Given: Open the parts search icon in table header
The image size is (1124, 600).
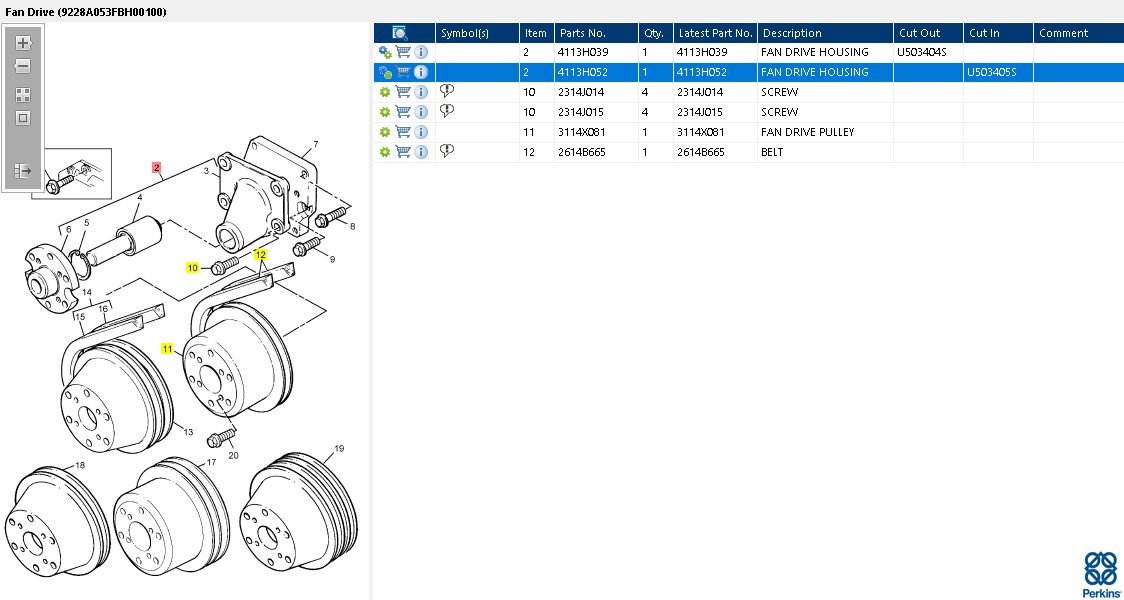Looking at the screenshot, I should point(399,33).
